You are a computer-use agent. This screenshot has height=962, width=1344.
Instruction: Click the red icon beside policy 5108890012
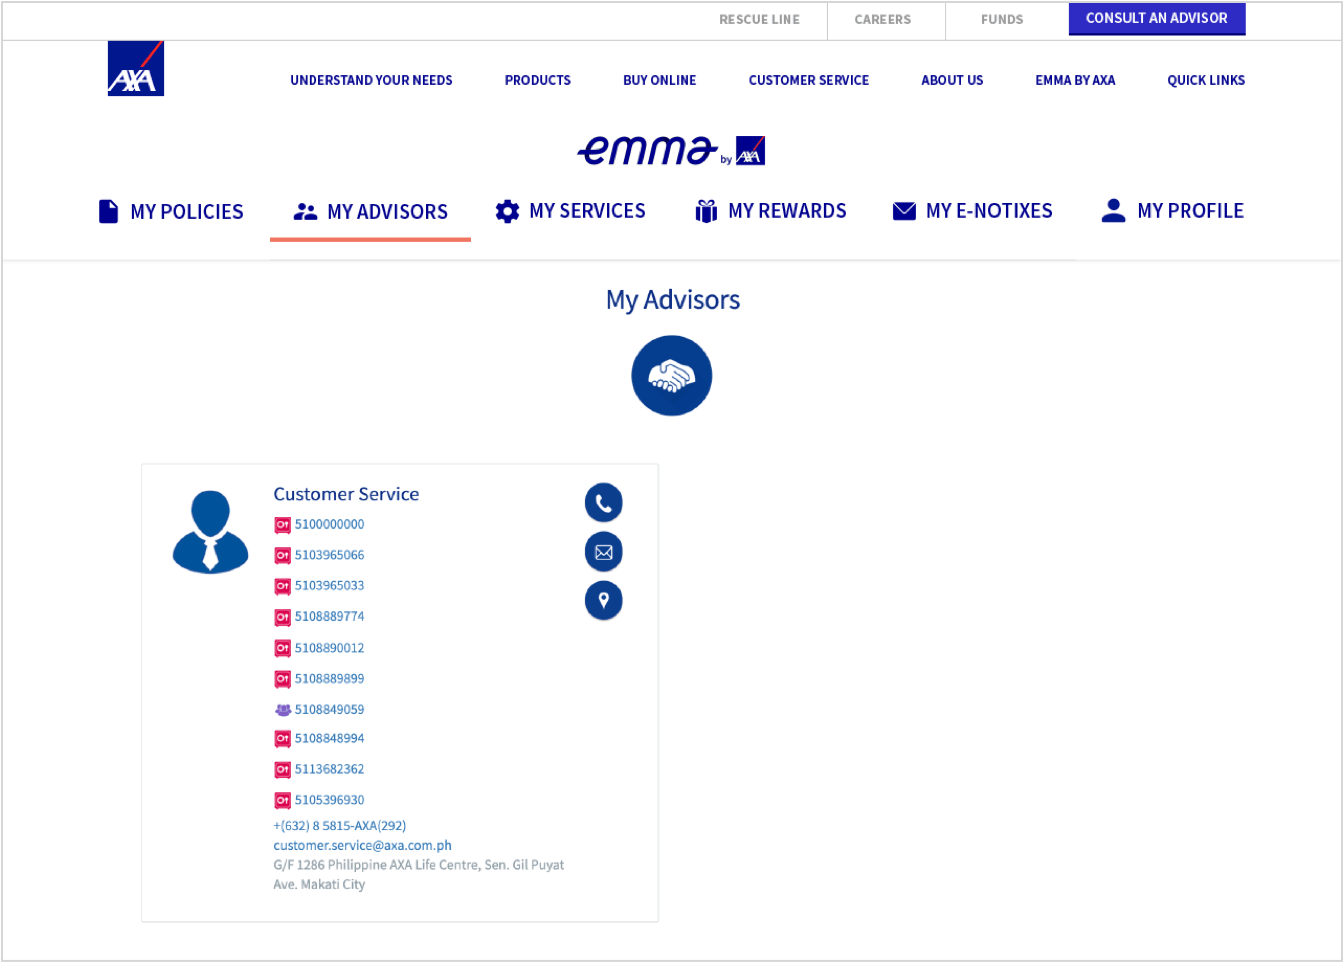pos(282,649)
